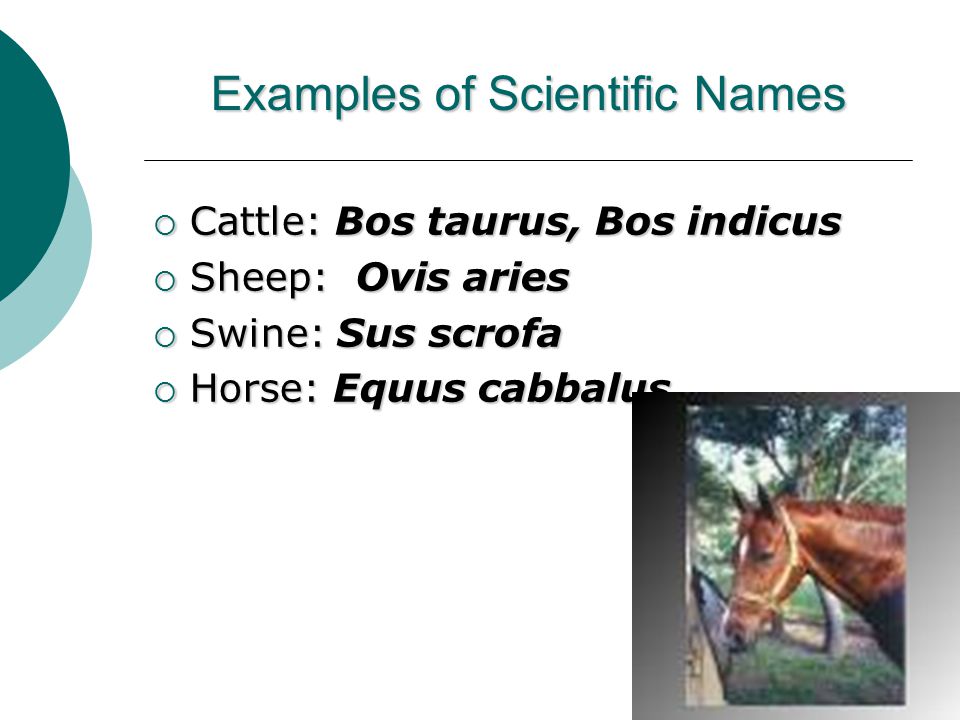Click the bullet circle beside Cattle

[x=165, y=225]
